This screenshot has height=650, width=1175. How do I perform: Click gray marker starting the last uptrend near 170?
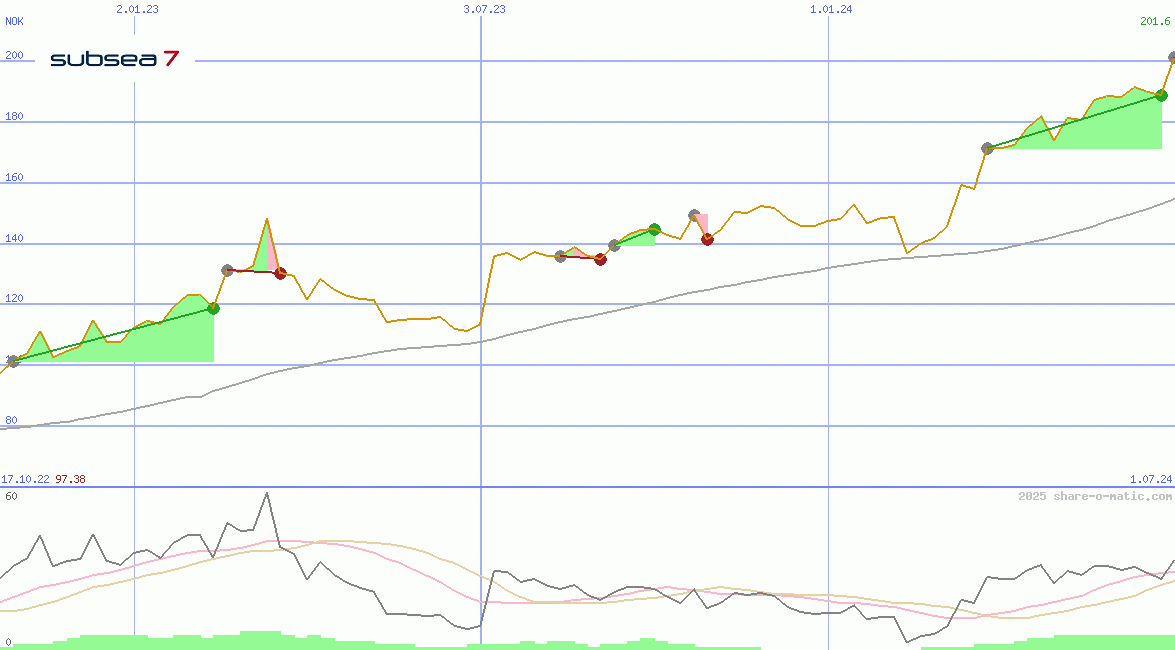(x=987, y=148)
